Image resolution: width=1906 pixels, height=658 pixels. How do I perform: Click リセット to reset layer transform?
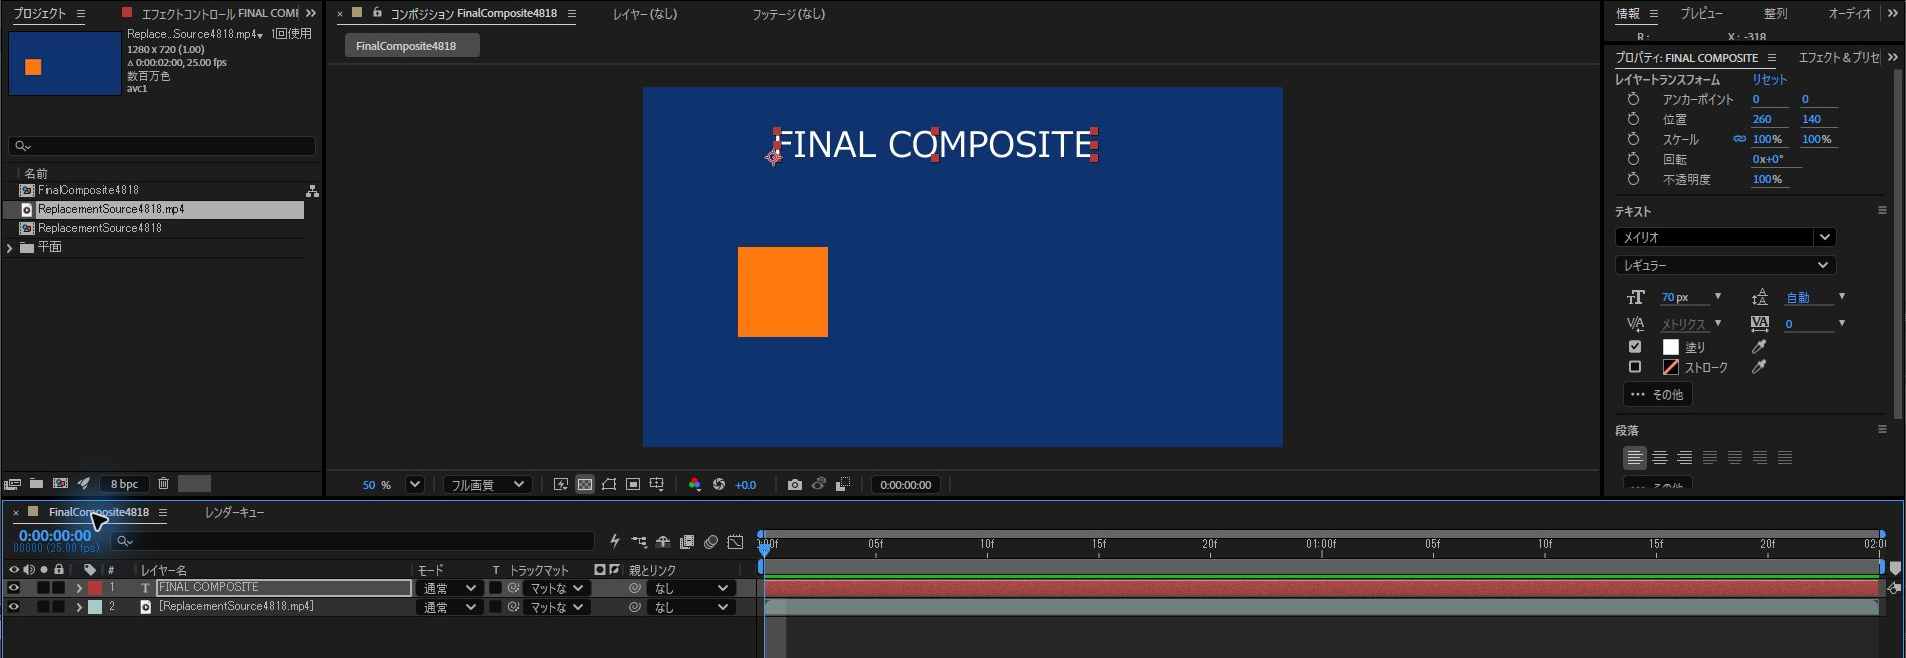1769,79
